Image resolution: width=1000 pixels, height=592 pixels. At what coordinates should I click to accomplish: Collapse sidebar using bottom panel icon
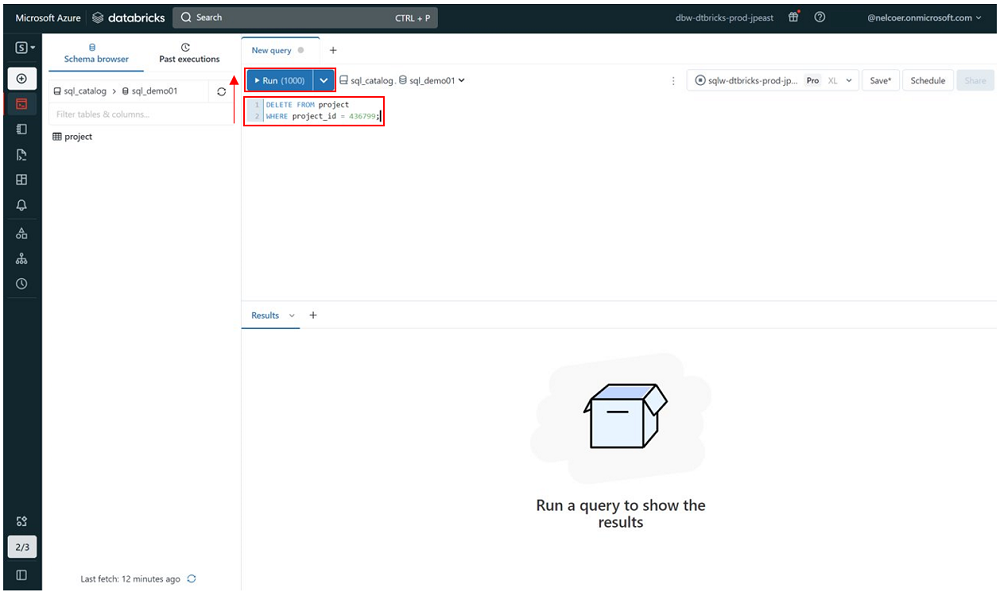22,575
